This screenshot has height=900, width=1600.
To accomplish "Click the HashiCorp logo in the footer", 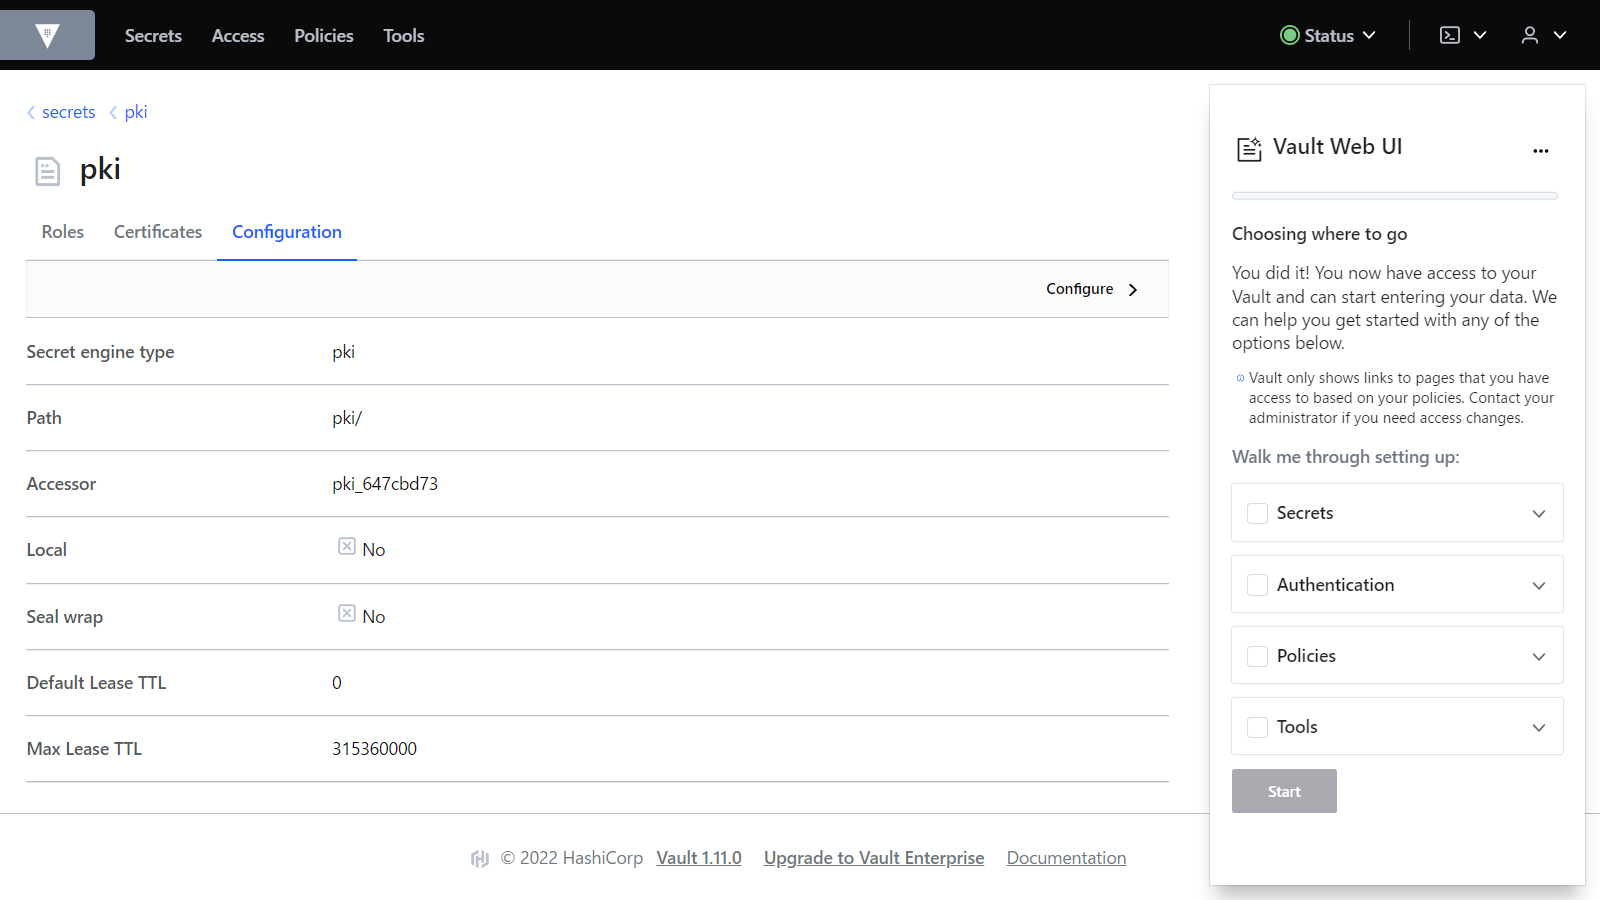I will tap(480, 858).
